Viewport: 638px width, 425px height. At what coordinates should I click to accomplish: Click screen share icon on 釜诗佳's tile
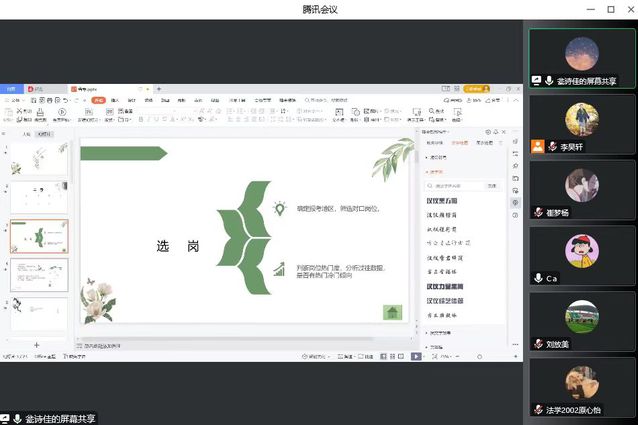537,80
